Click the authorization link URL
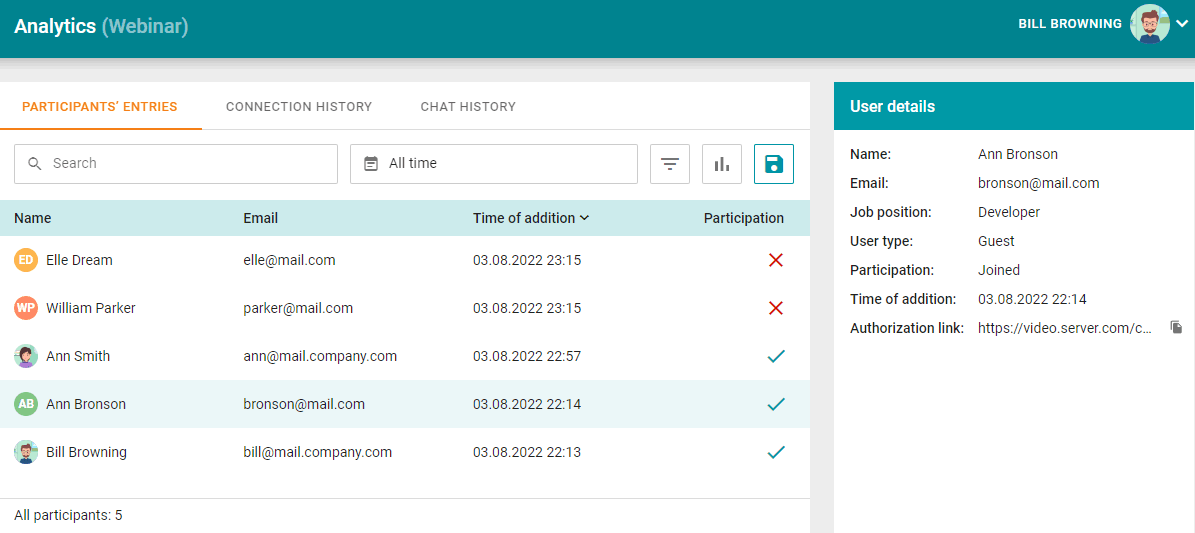Viewport: 1195px width, 533px height. click(1064, 327)
